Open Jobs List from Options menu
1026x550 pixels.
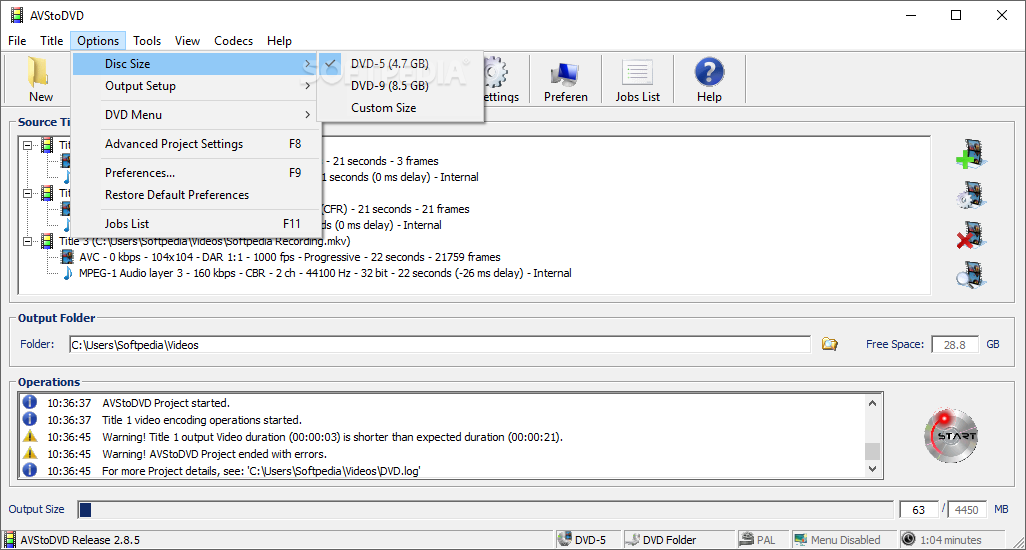[x=195, y=224]
